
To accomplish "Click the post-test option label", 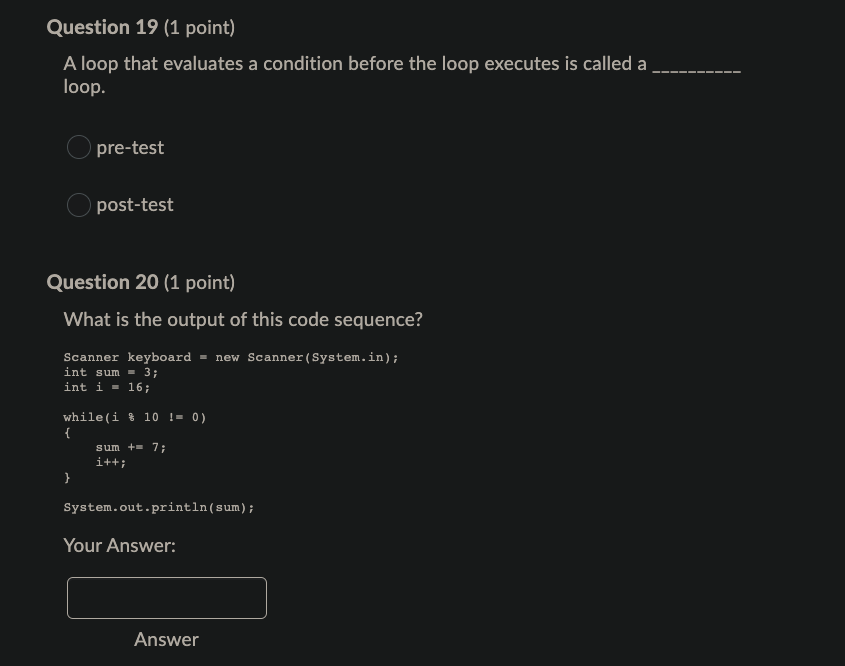I will click(134, 204).
